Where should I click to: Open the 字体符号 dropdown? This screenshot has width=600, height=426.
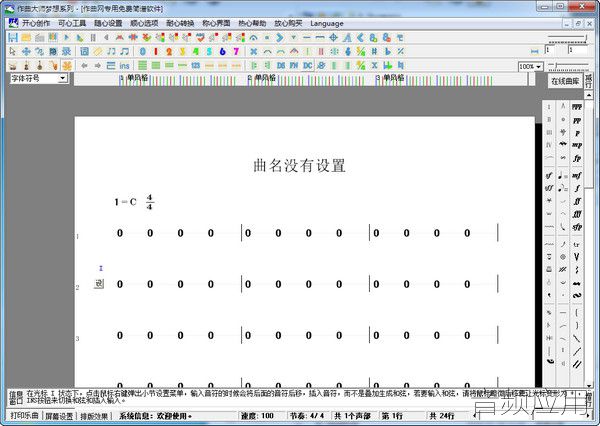[63, 78]
